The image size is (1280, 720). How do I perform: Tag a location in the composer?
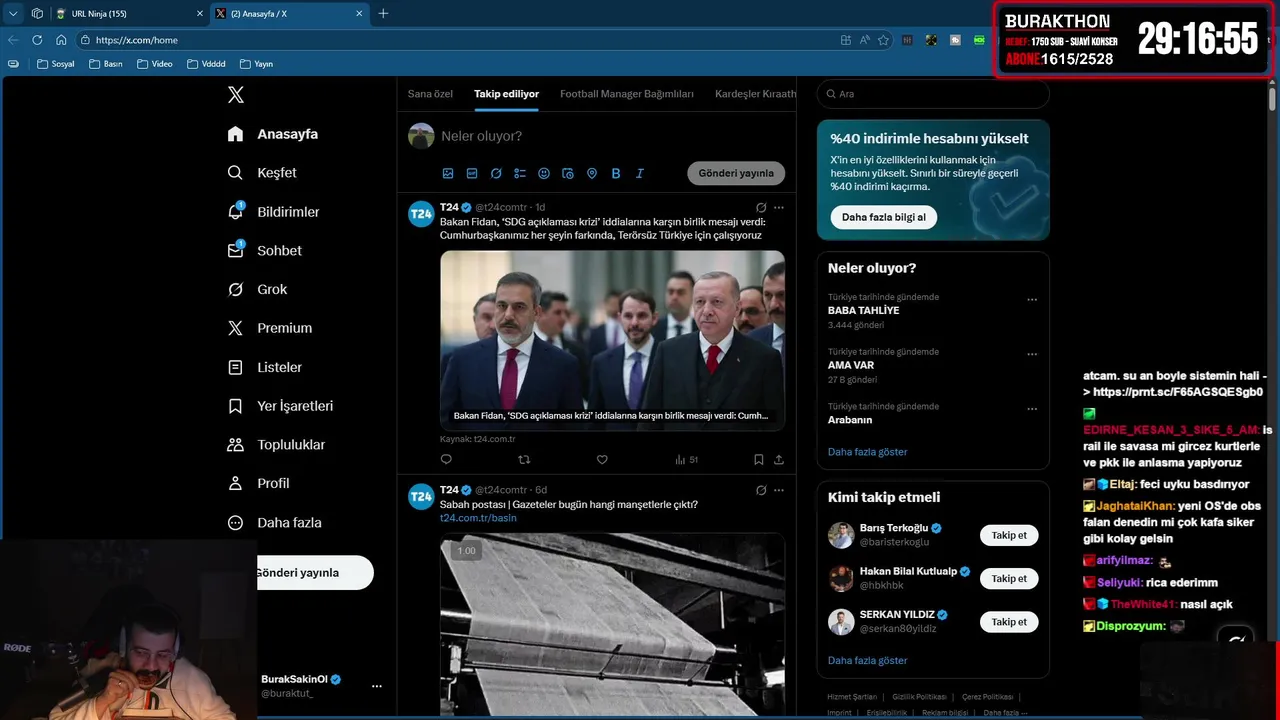(592, 173)
